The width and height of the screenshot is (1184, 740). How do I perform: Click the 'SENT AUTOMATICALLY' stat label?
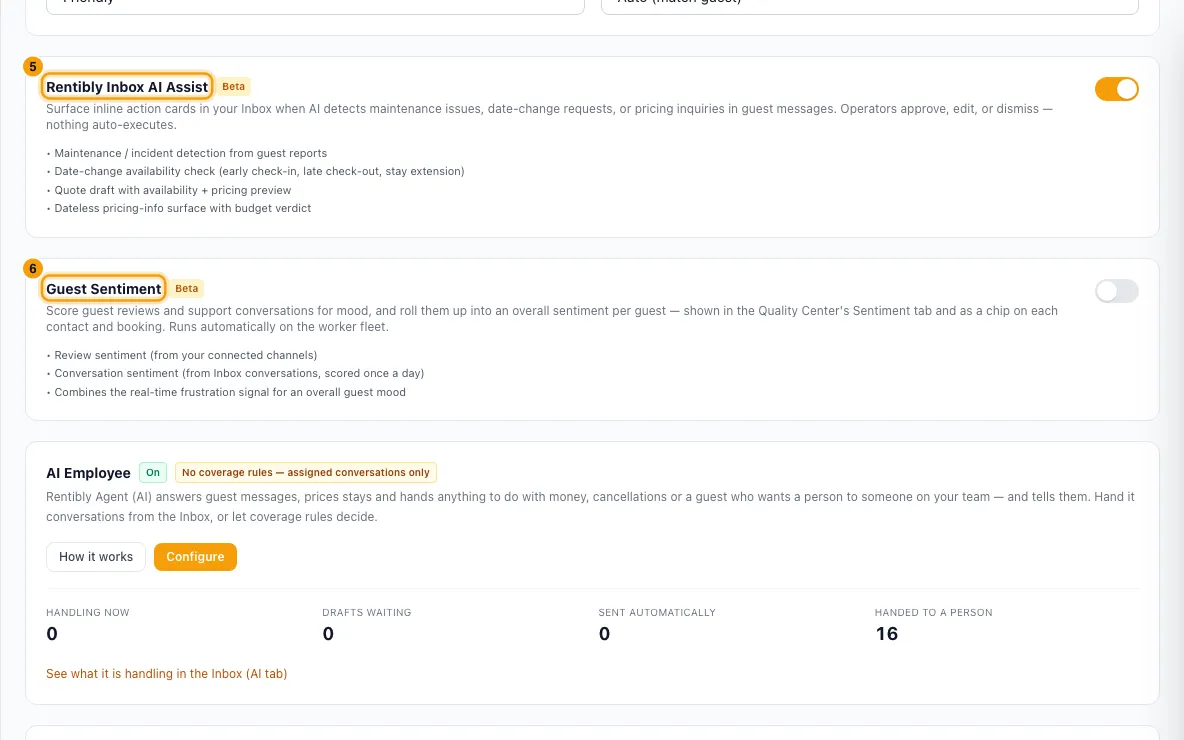coord(657,612)
